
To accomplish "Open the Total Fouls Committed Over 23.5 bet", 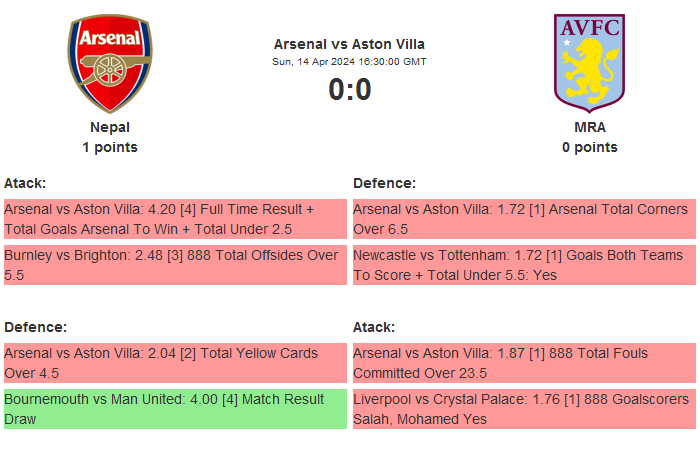I will 524,363.
